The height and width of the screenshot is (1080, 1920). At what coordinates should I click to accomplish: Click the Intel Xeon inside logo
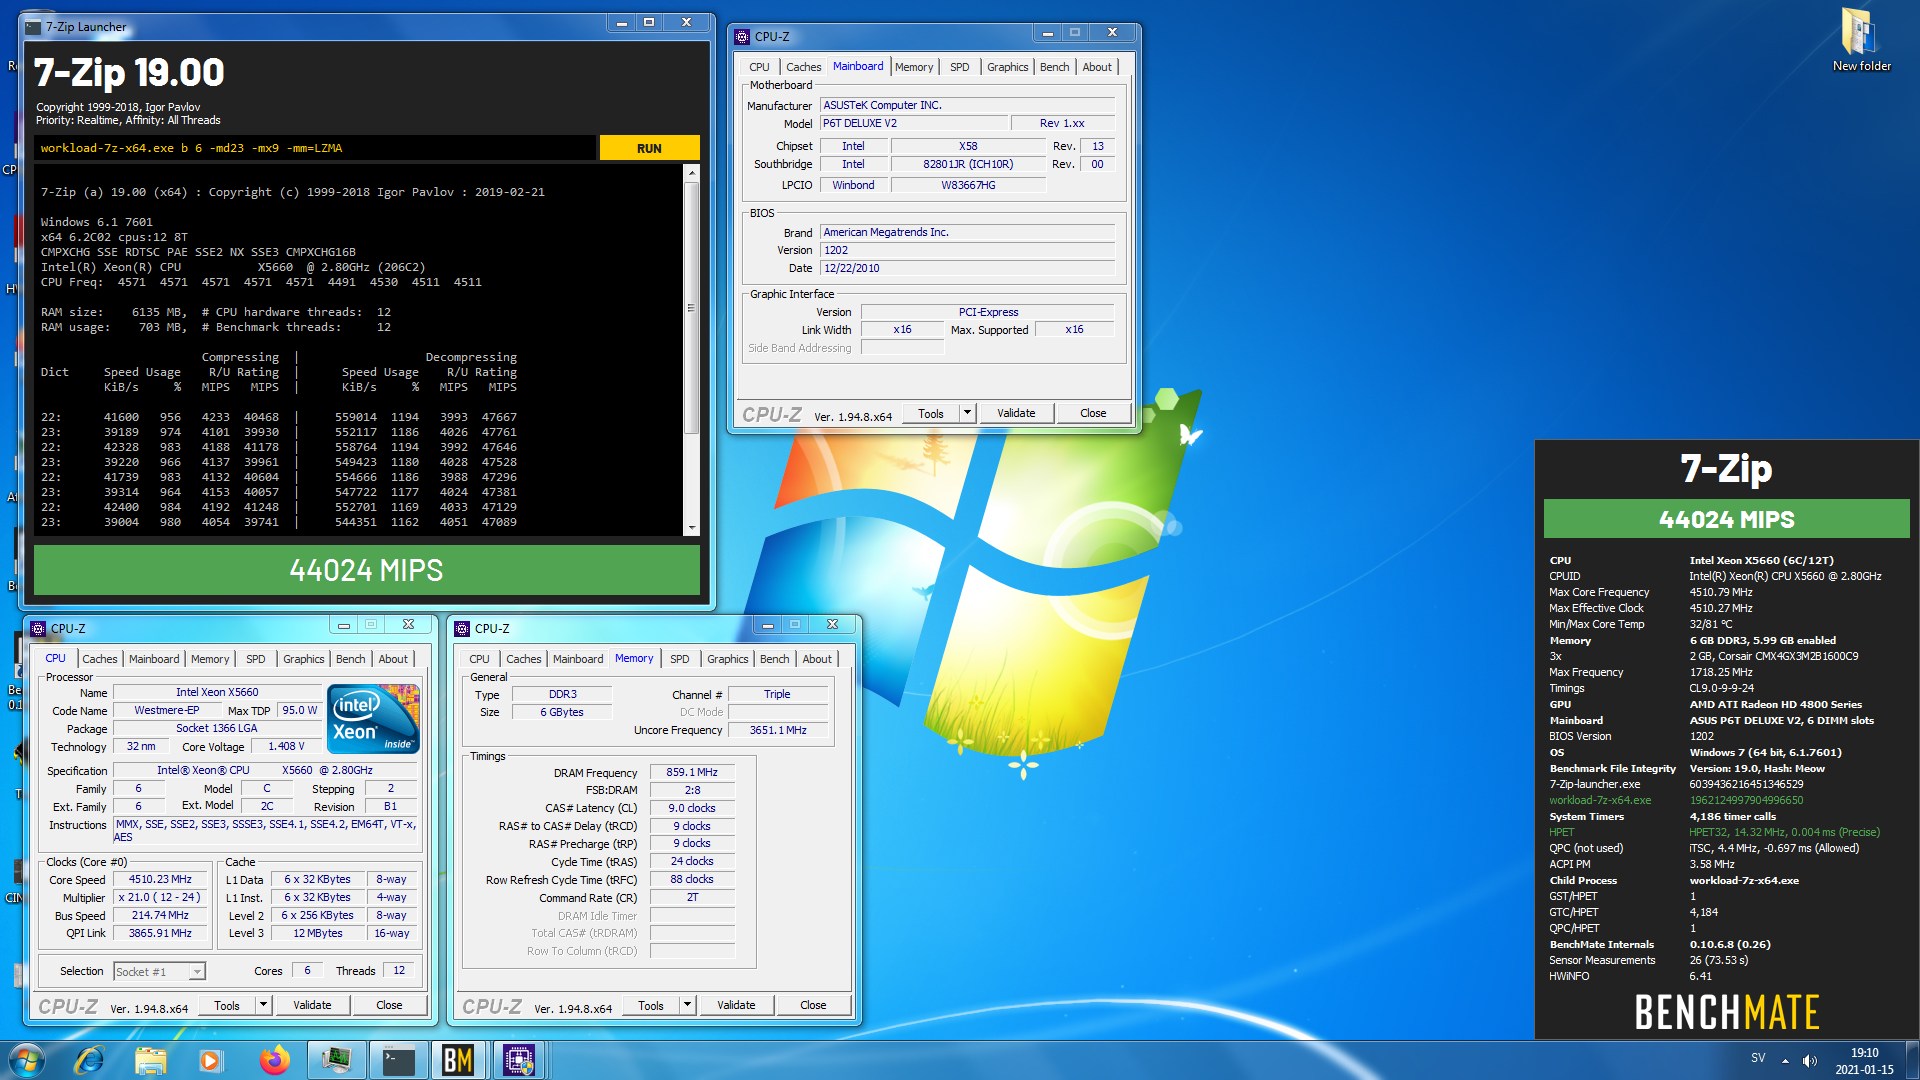coord(373,719)
